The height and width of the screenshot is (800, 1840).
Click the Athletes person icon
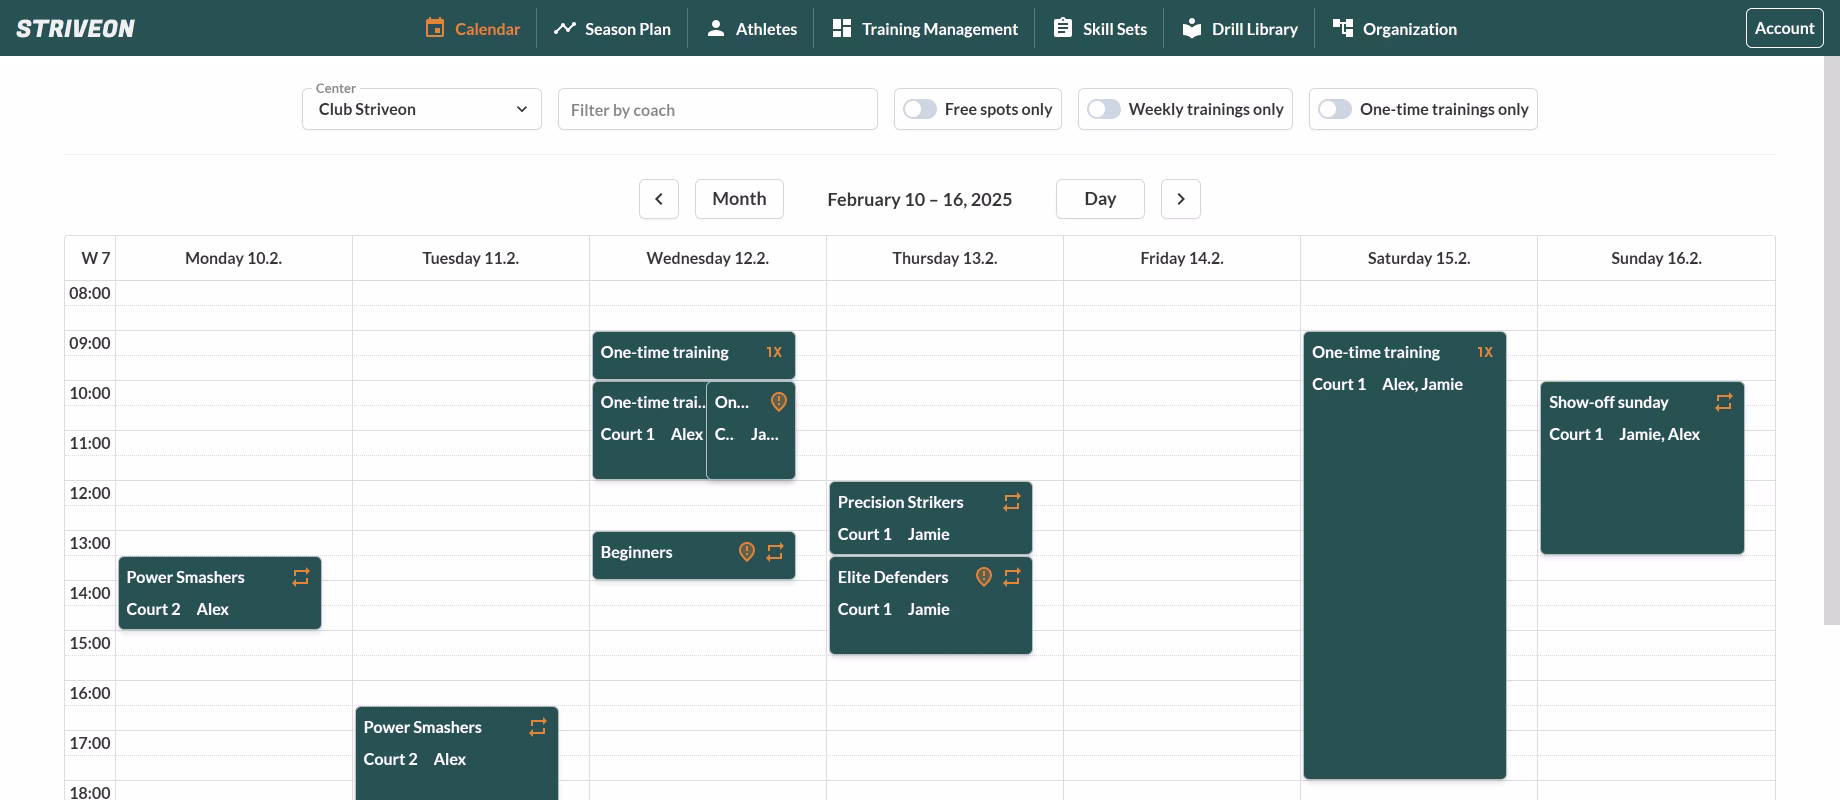(x=715, y=28)
